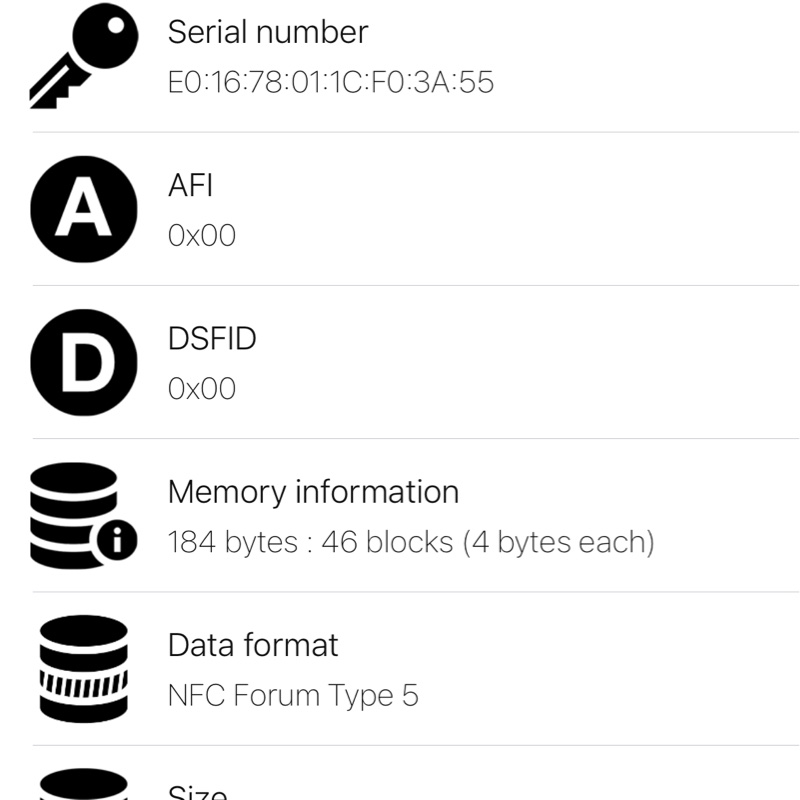Tap serial value E0:16:78:01:1C:F0:3A:55
The height and width of the screenshot is (800, 800).
(x=330, y=82)
